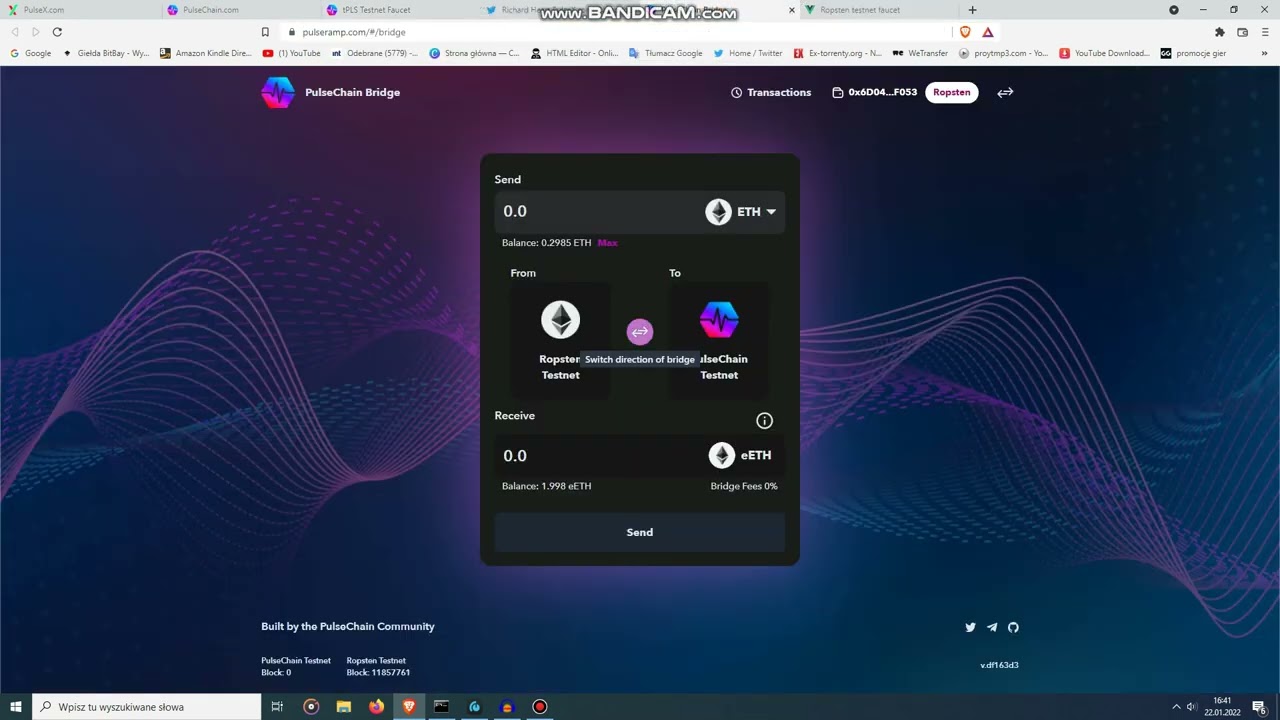Open the Telegram footer icon
The width and height of the screenshot is (1280, 720).
992,627
